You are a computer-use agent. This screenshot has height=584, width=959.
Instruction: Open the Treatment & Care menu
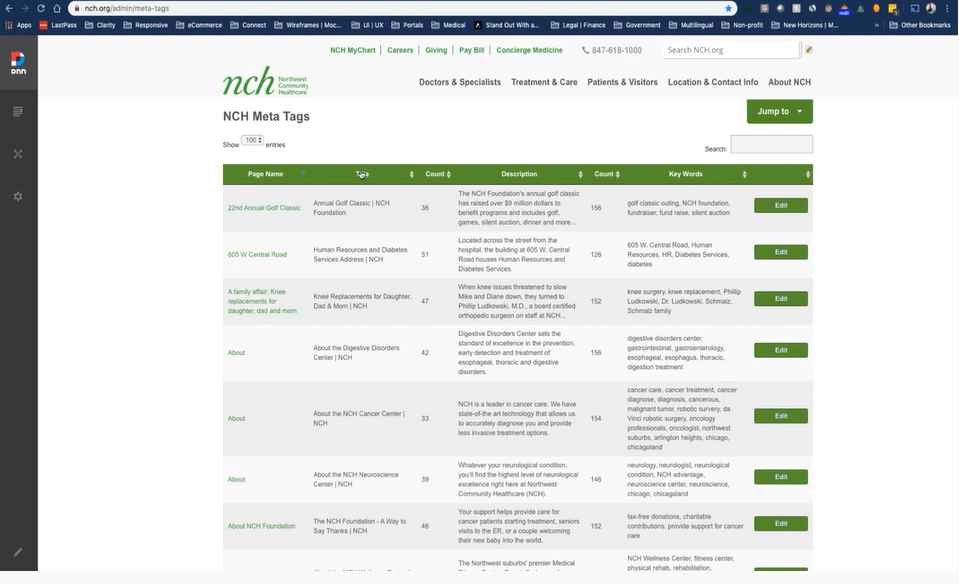click(x=544, y=82)
